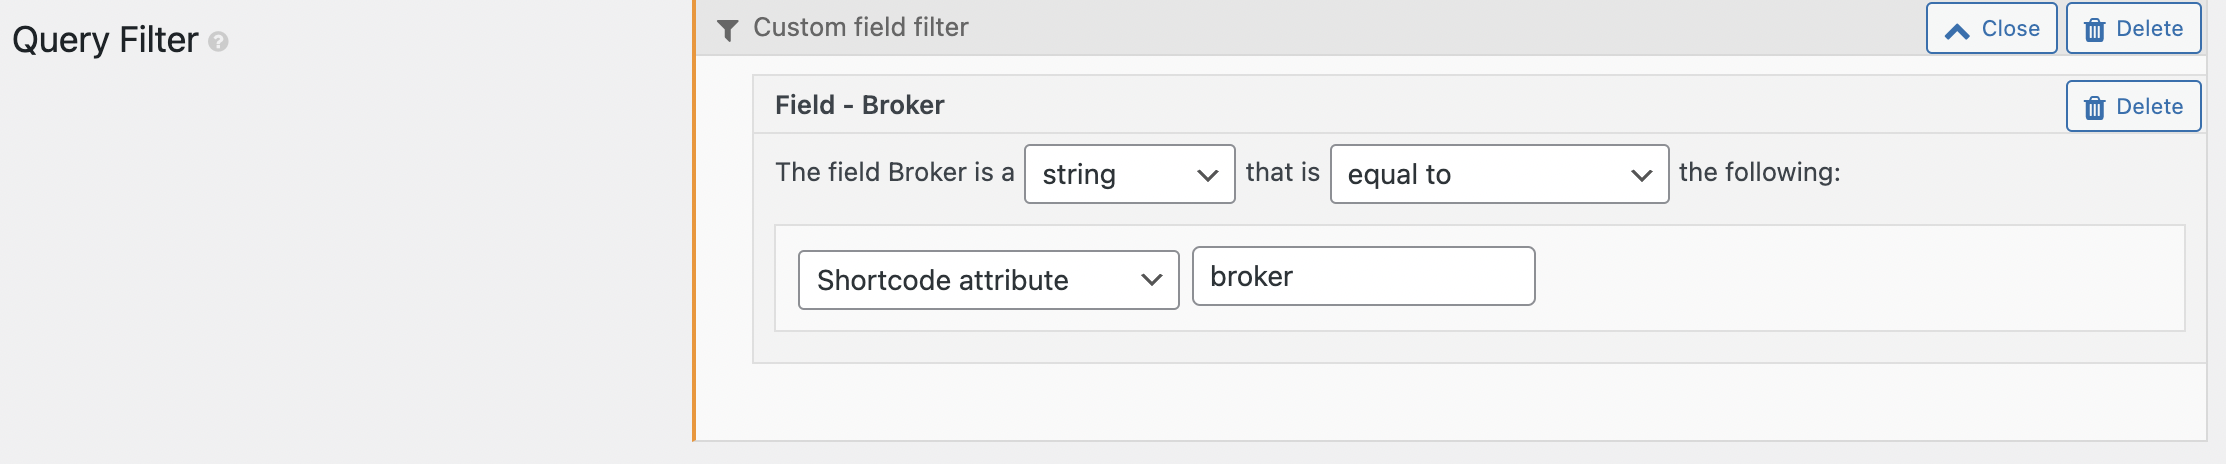This screenshot has height=464, width=2226.
Task: Click the up-chevron icon in the Close button
Action: click(1957, 31)
